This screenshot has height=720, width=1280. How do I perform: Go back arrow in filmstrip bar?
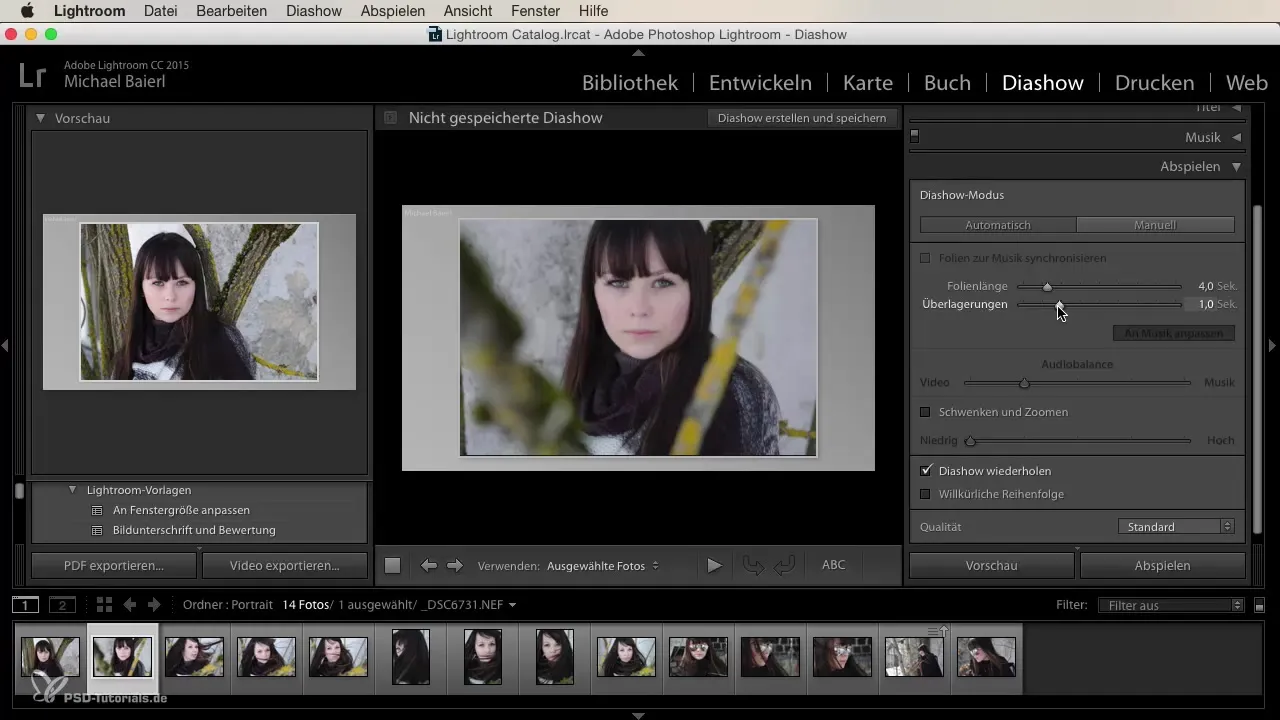(x=130, y=605)
